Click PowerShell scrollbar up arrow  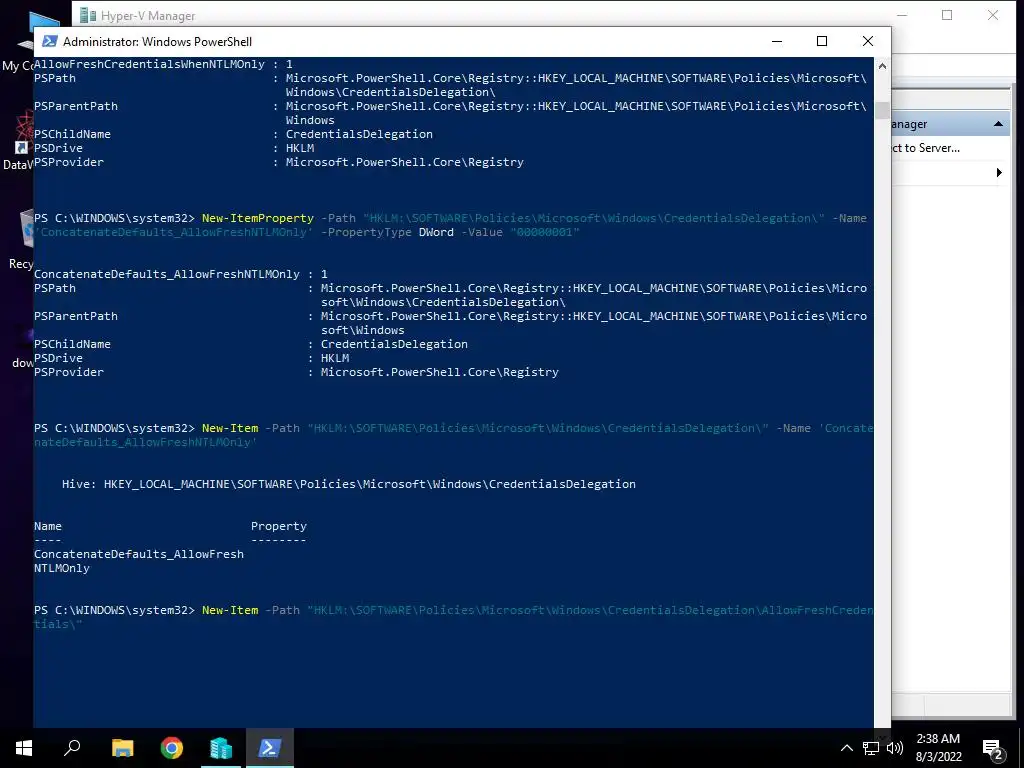tap(882, 66)
